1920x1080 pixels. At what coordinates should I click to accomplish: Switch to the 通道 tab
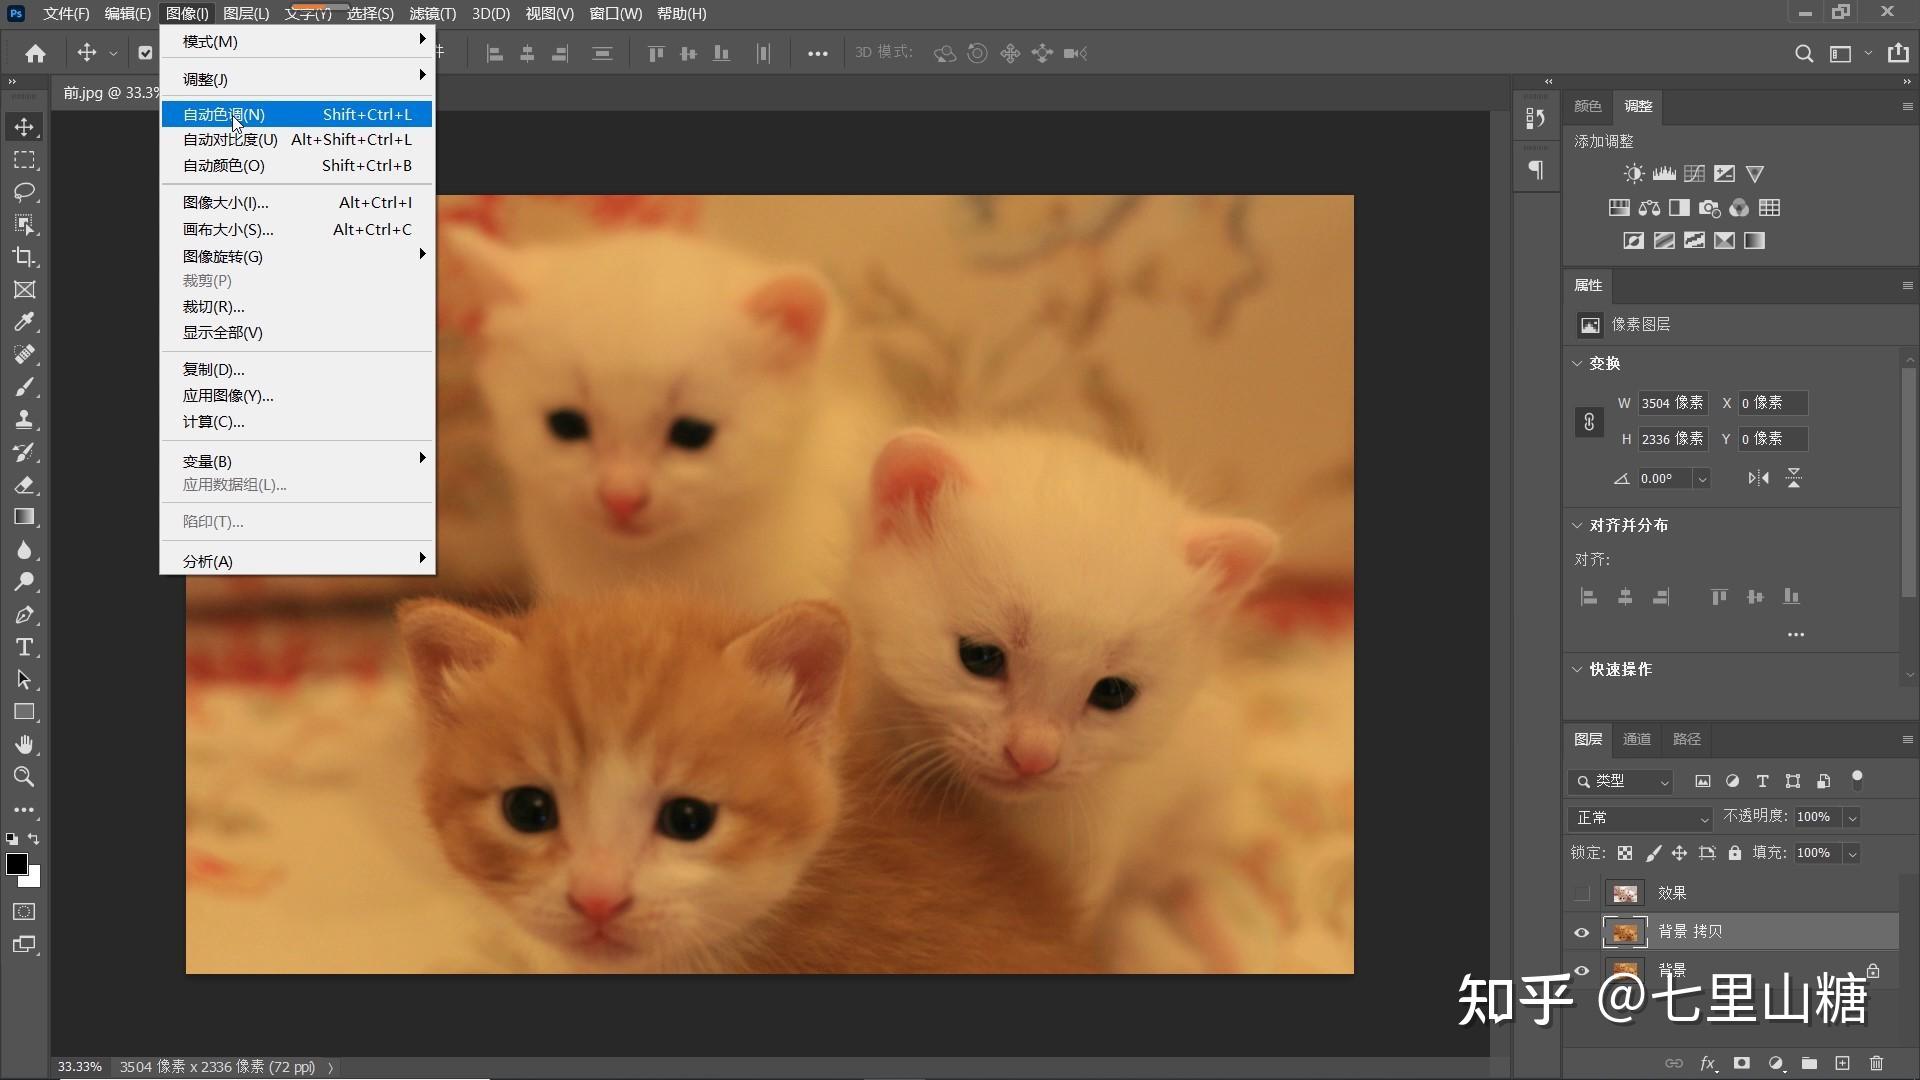pos(1636,739)
